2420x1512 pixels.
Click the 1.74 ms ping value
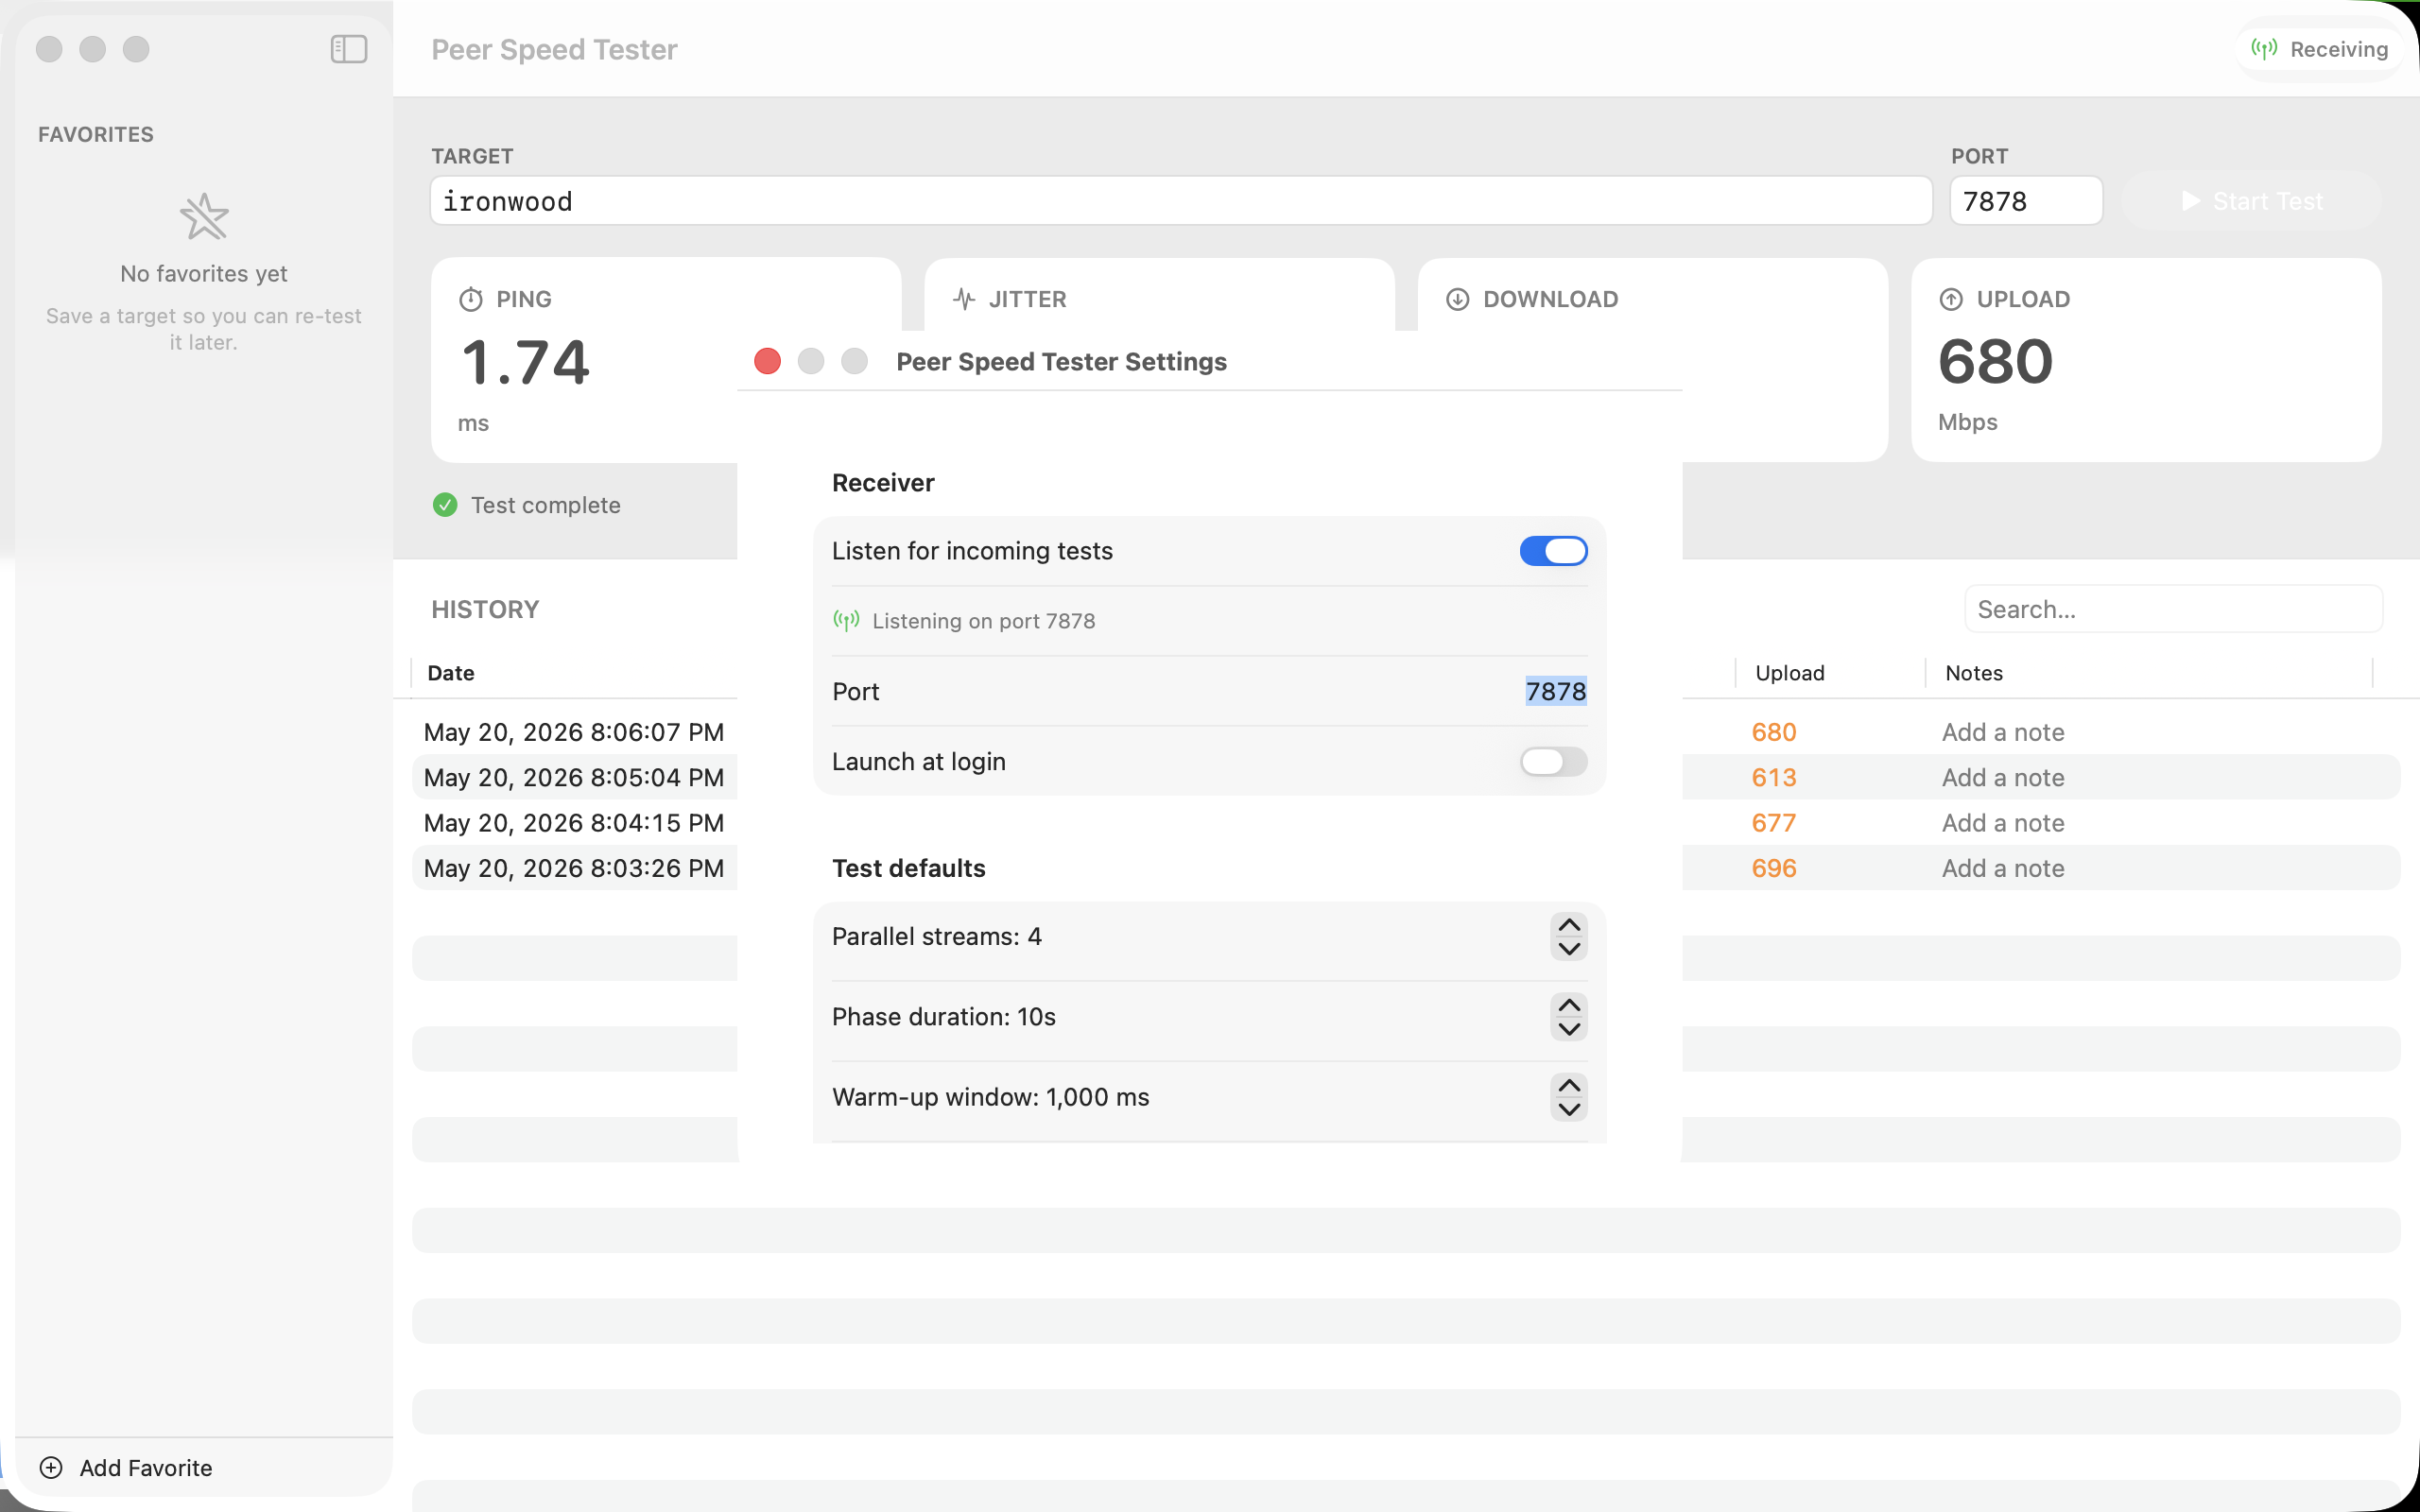click(x=525, y=362)
